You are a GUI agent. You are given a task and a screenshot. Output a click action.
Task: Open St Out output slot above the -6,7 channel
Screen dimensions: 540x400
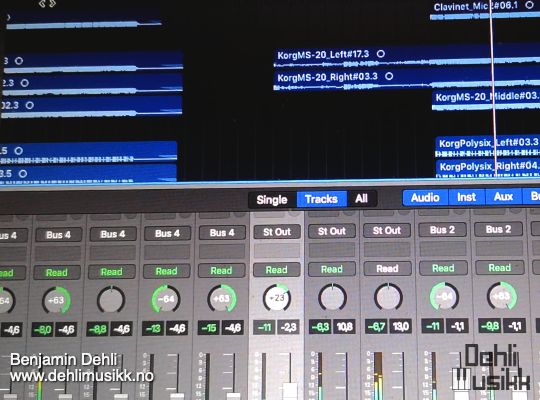click(387, 230)
